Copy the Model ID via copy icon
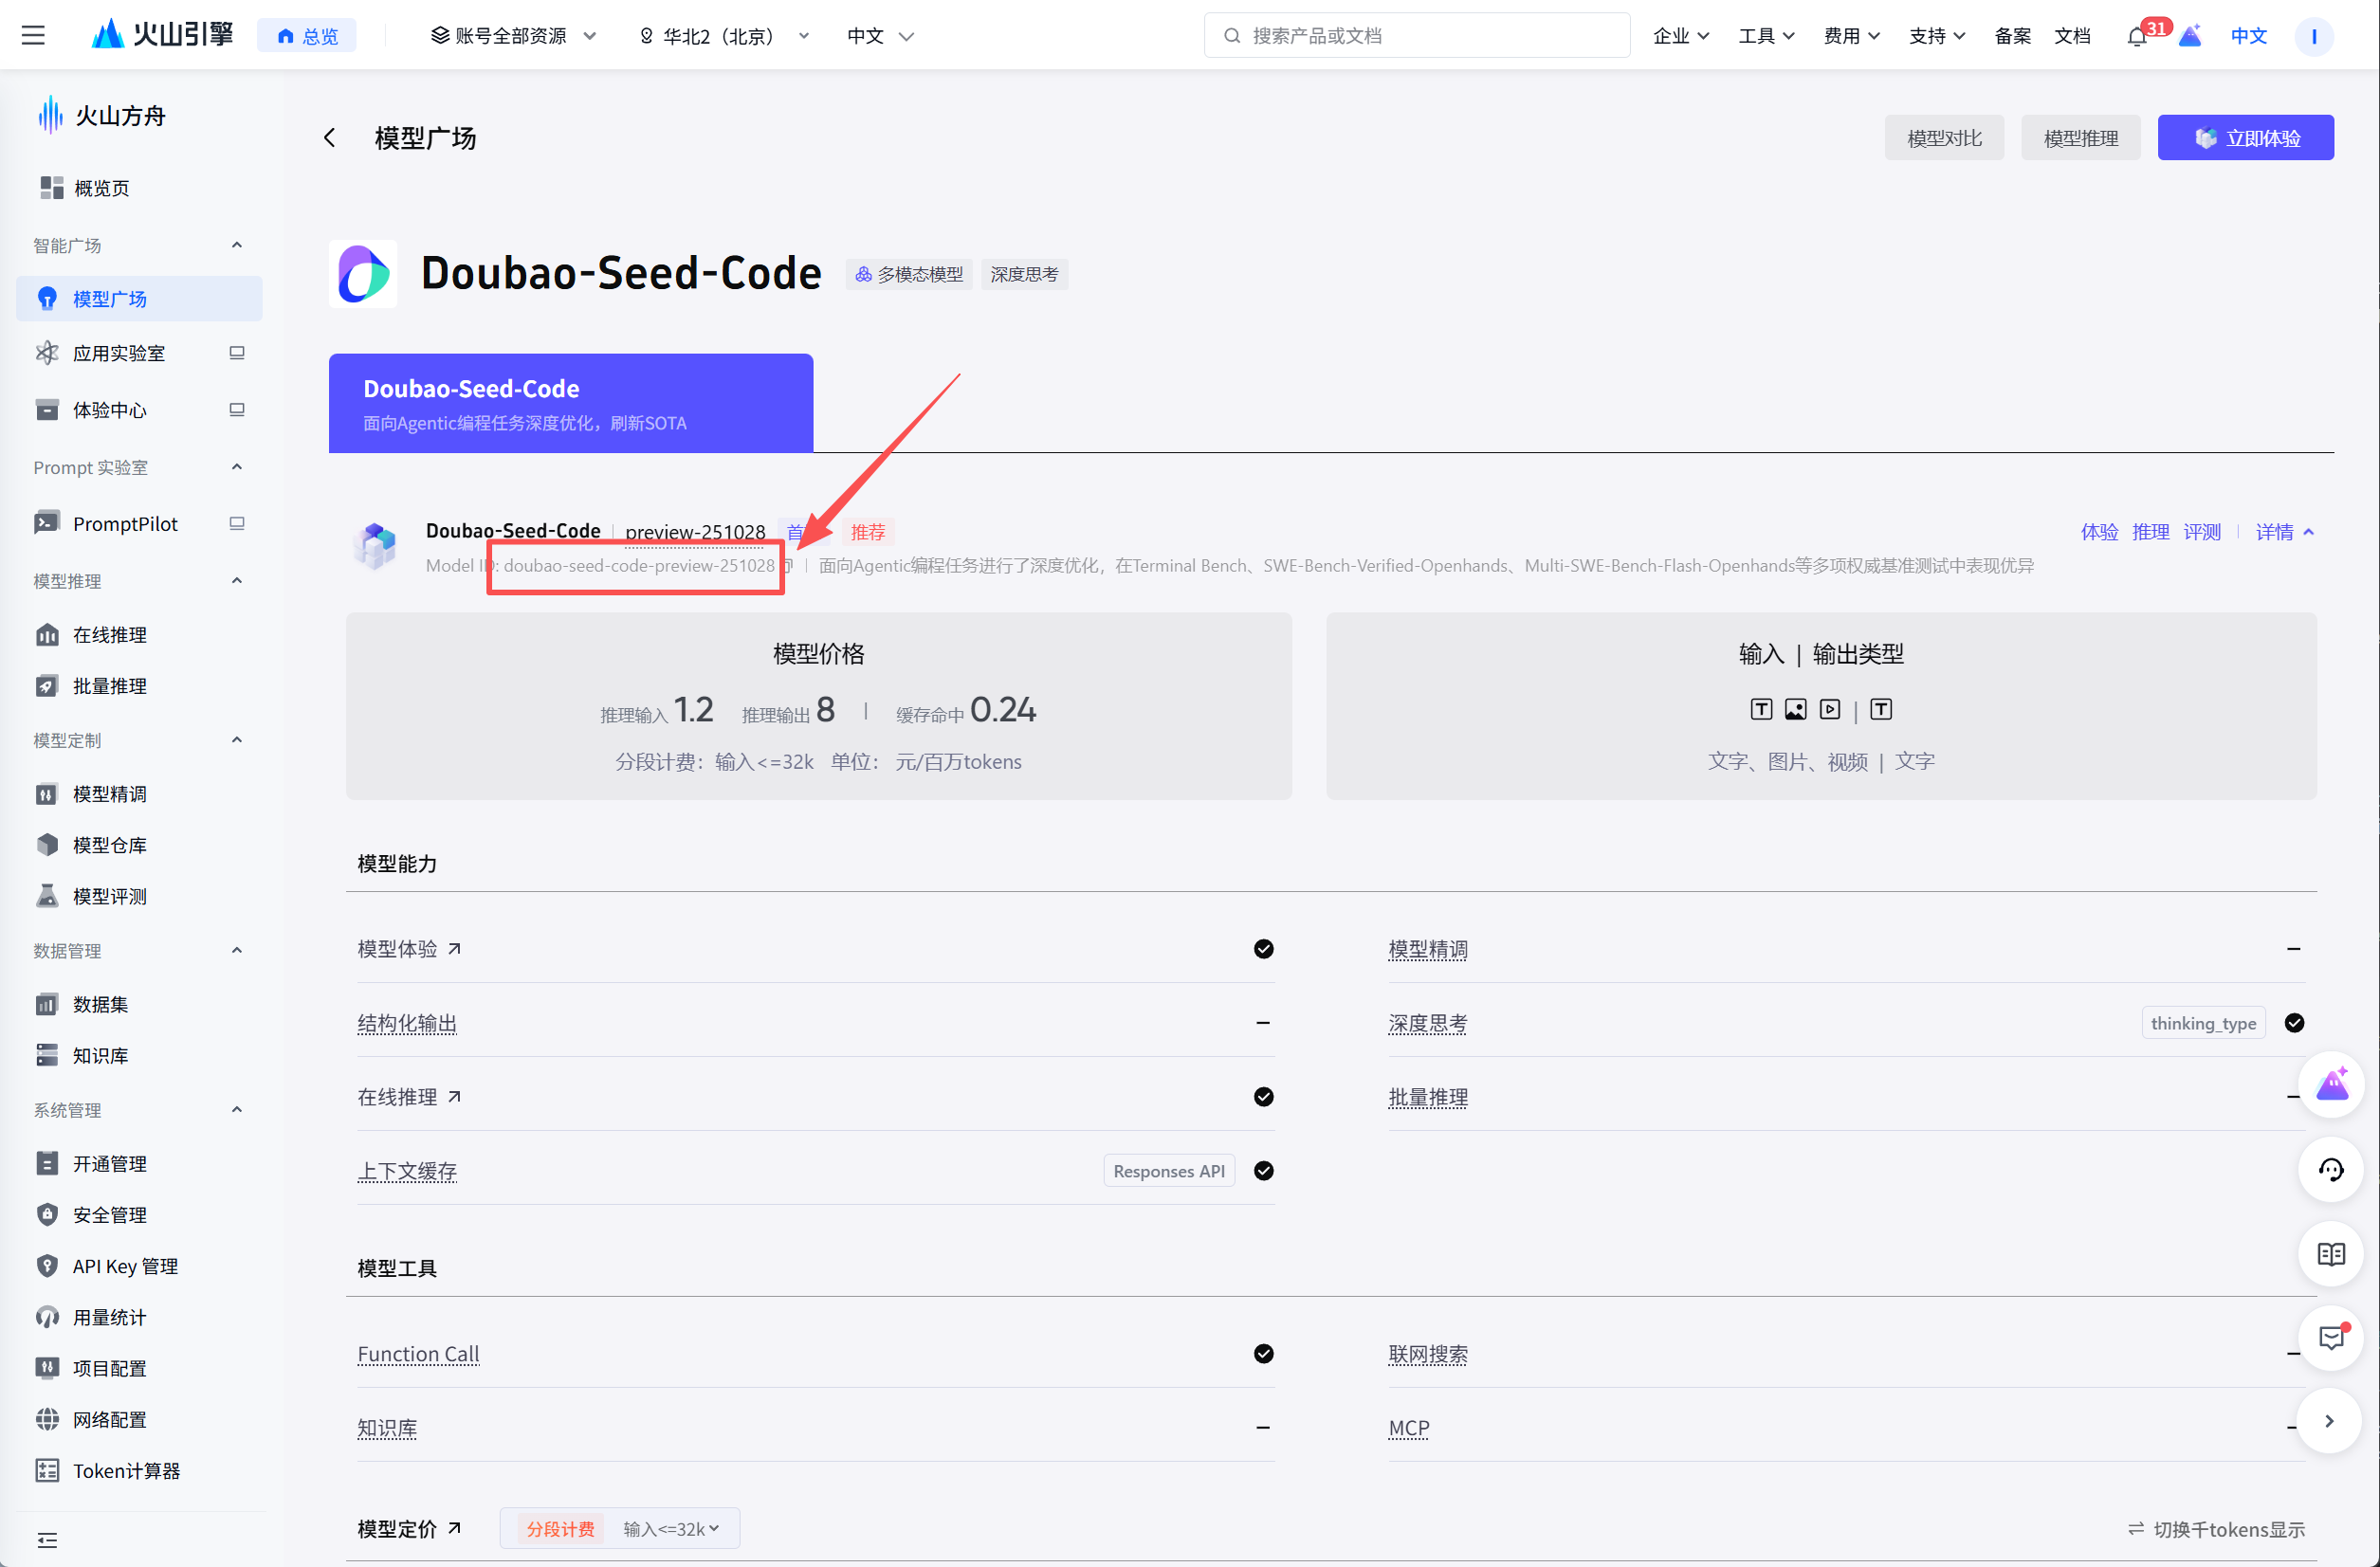This screenshot has height=1567, width=2380. (x=788, y=566)
